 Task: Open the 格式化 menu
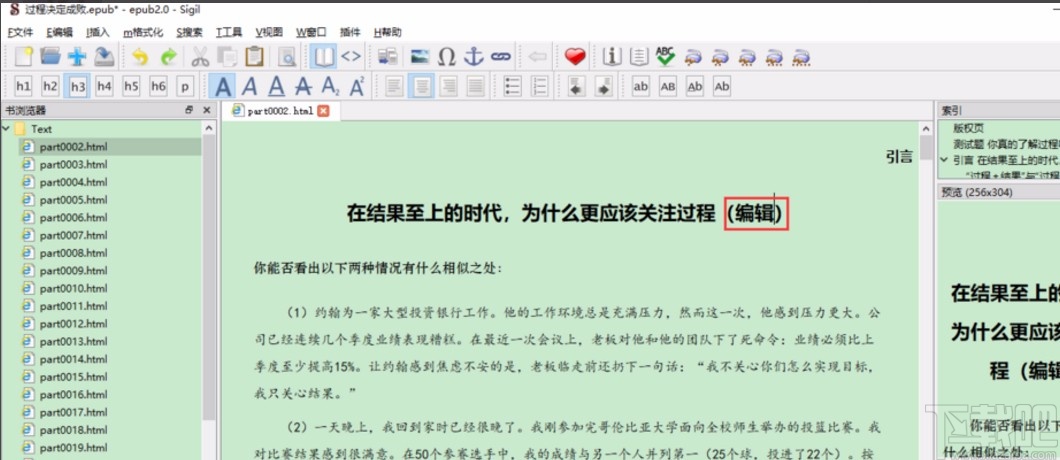coord(143,32)
